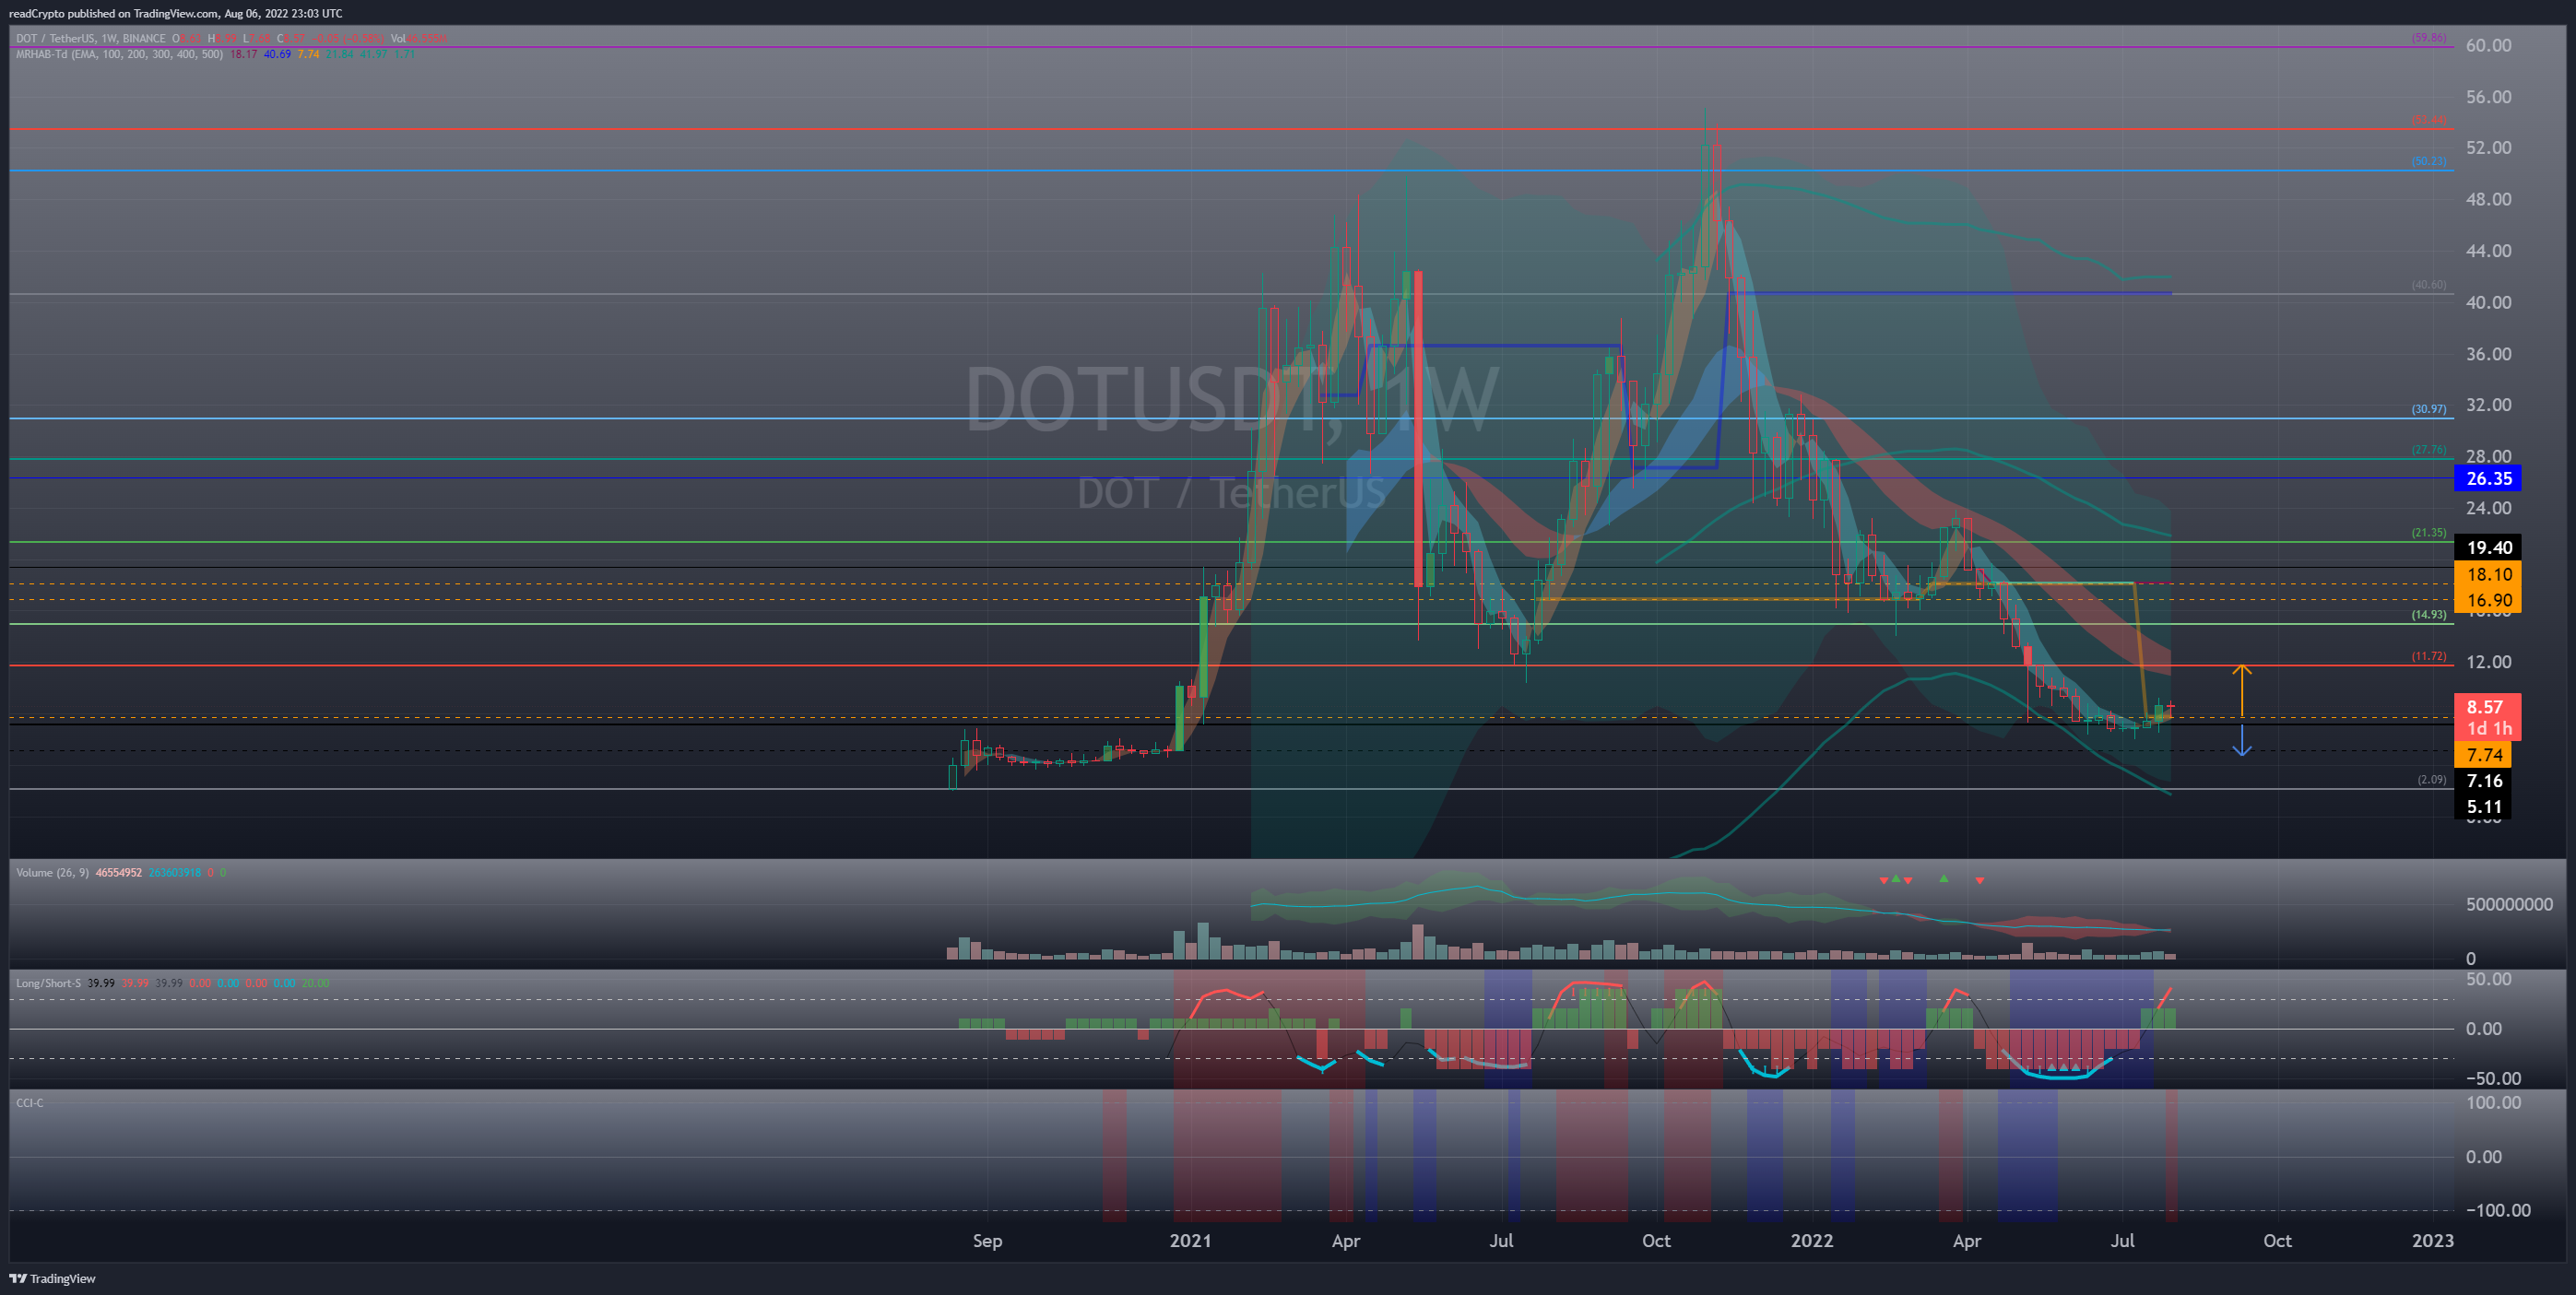Click the MRHAB-Td indicator legend

click(119, 54)
